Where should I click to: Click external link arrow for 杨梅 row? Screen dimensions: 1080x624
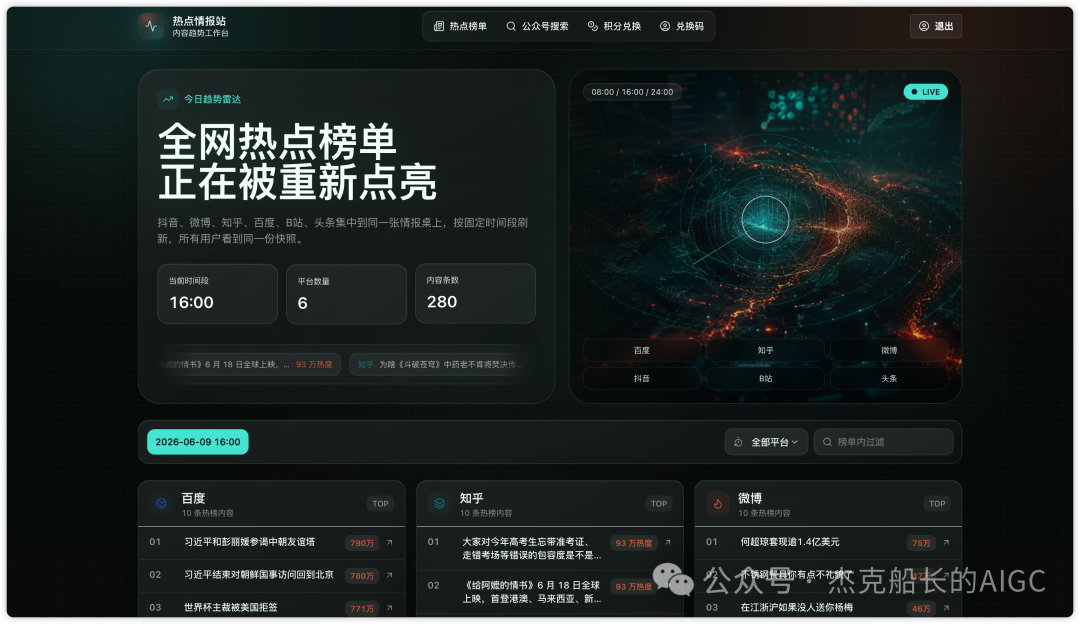(x=946, y=607)
